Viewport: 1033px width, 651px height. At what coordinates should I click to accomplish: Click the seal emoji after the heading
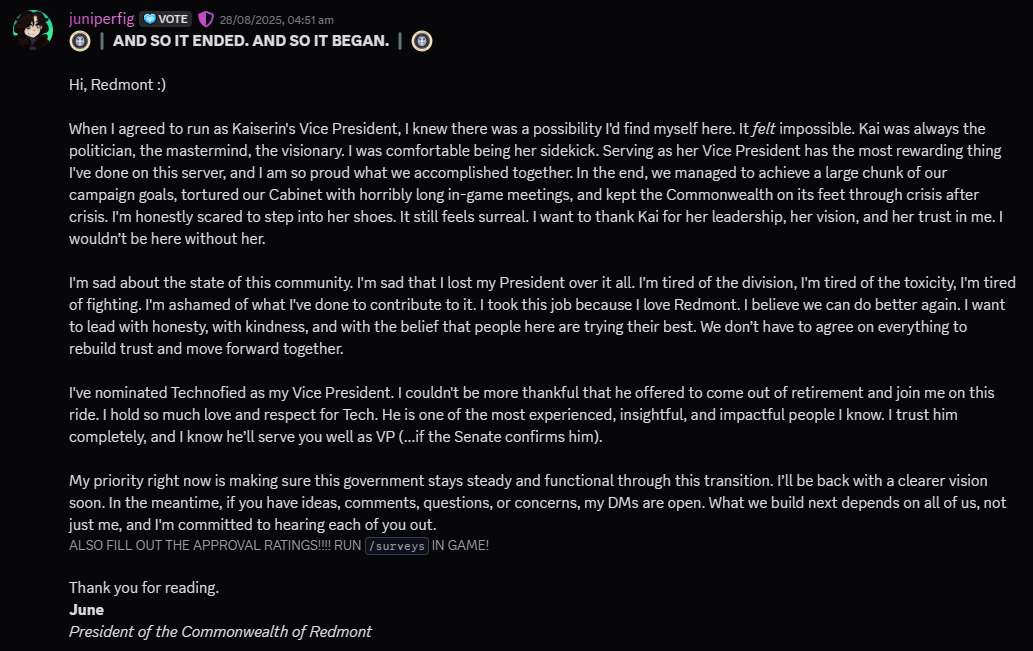pyautogui.click(x=422, y=41)
